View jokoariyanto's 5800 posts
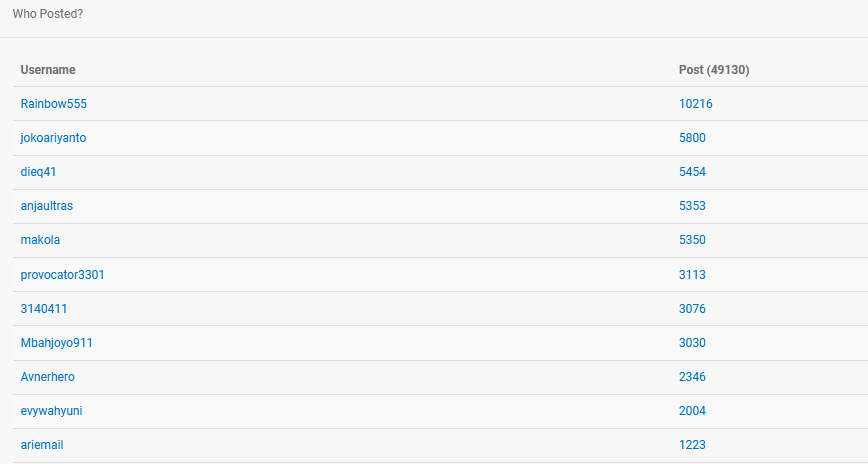868x464 pixels. [x=692, y=138]
